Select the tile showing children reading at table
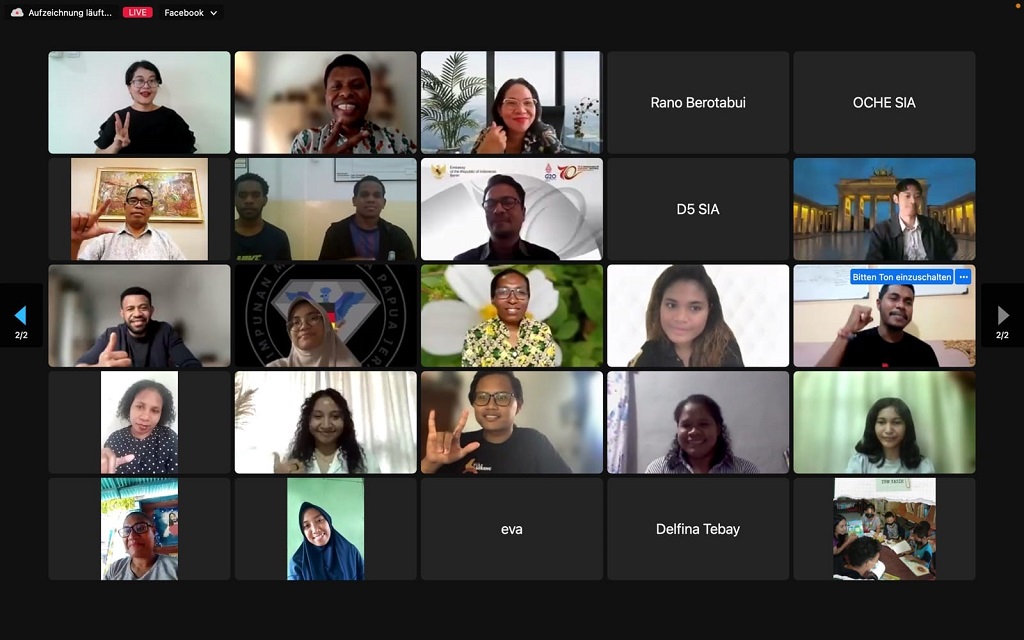 (x=884, y=529)
